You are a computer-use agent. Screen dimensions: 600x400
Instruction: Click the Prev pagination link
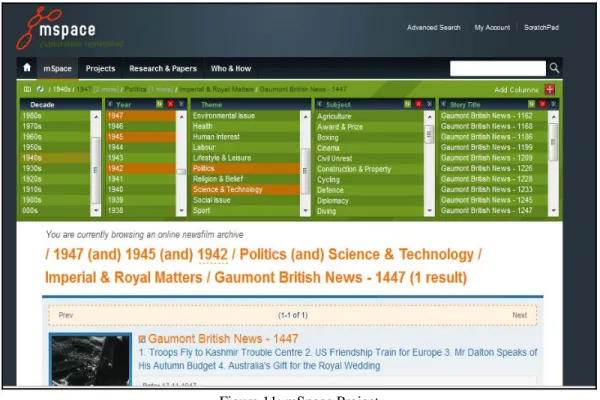66,315
